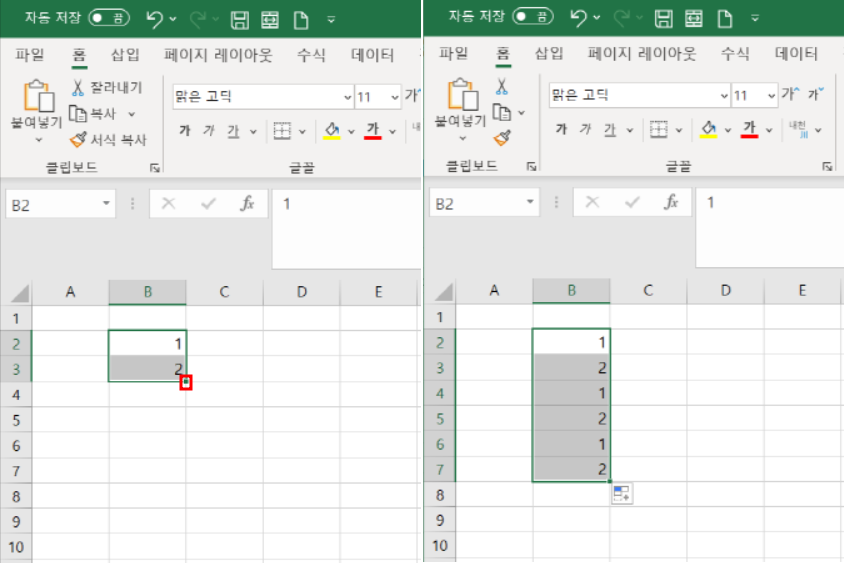Open font size 11 dropdown in left window

395,97
